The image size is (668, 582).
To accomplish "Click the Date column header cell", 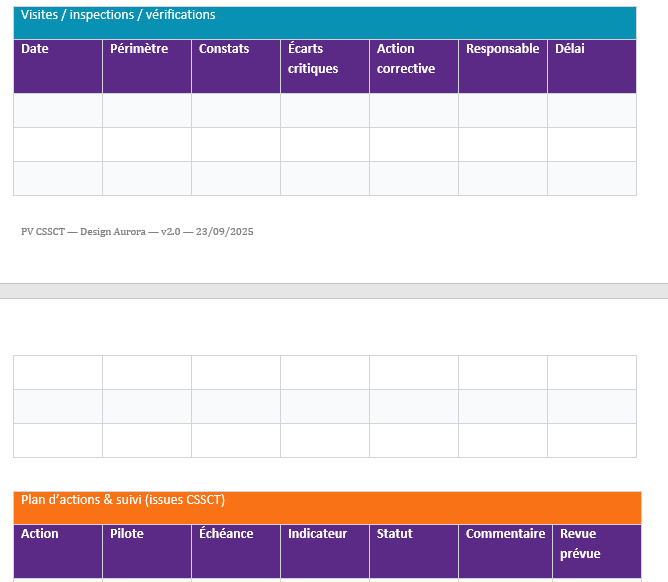I will 57,66.
